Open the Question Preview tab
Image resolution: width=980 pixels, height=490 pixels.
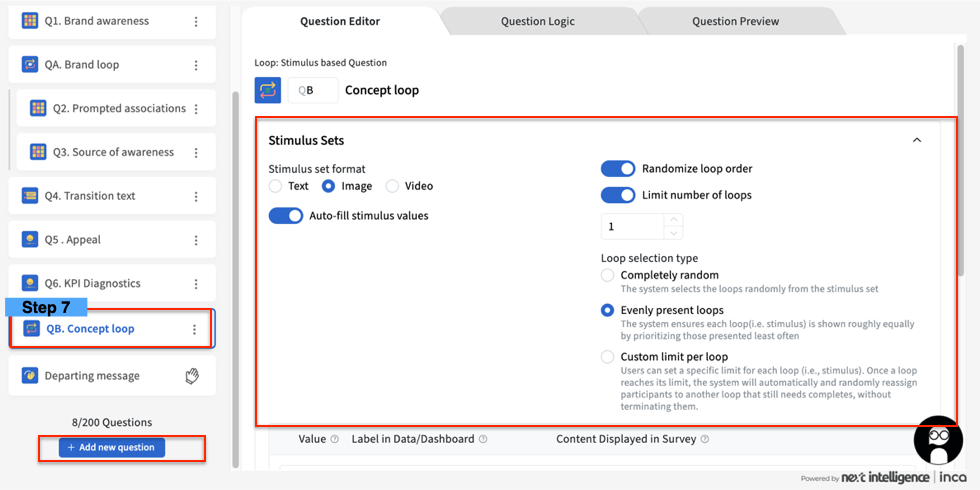coord(735,21)
